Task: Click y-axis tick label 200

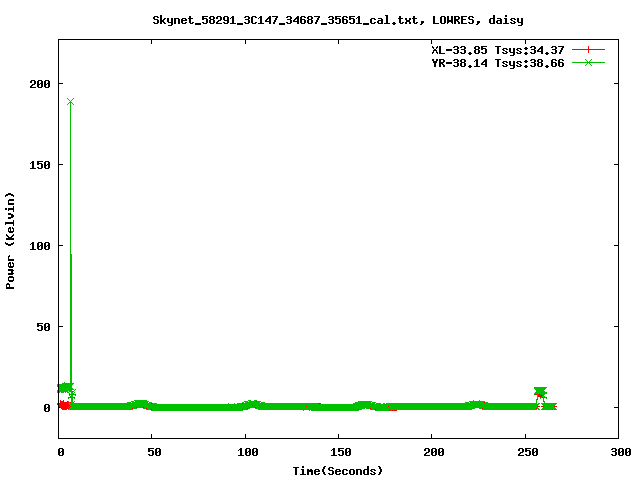Action: pos(40,84)
